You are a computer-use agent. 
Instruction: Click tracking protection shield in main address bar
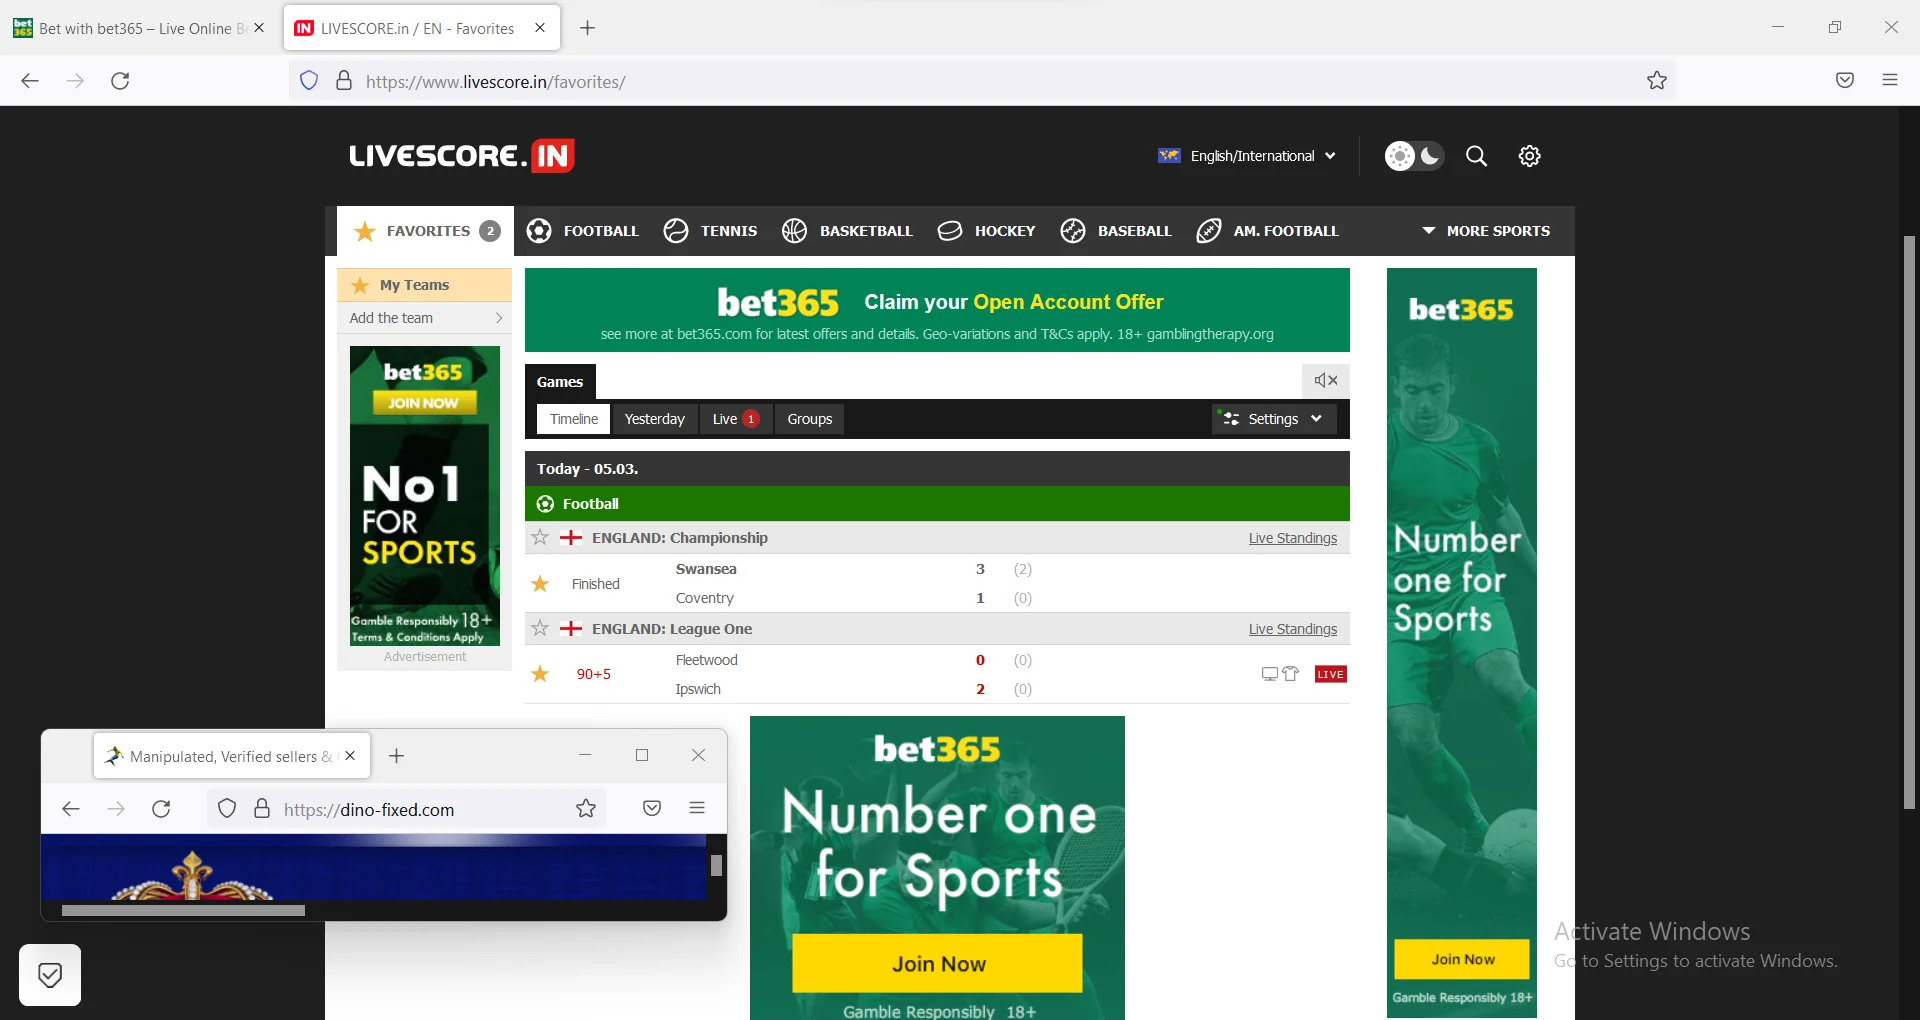pos(309,81)
